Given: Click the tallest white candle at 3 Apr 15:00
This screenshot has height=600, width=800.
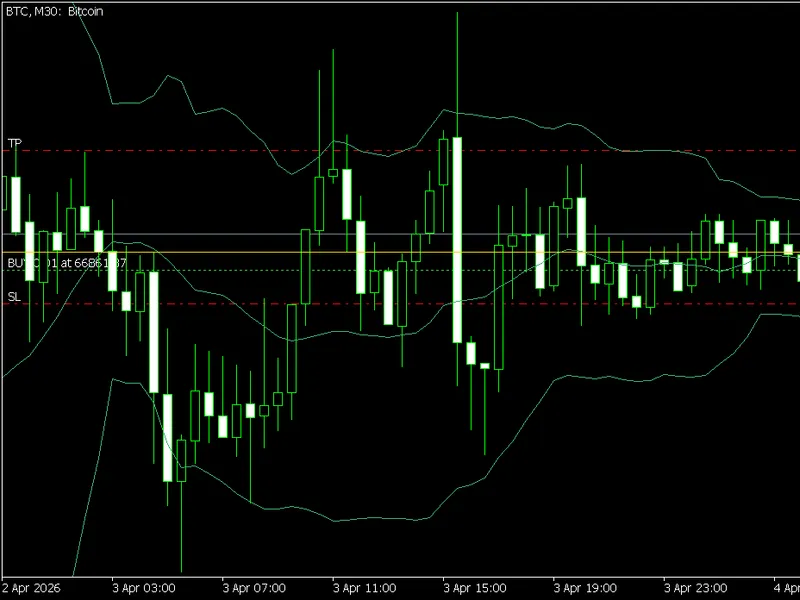Looking at the screenshot, I should click(x=457, y=240).
